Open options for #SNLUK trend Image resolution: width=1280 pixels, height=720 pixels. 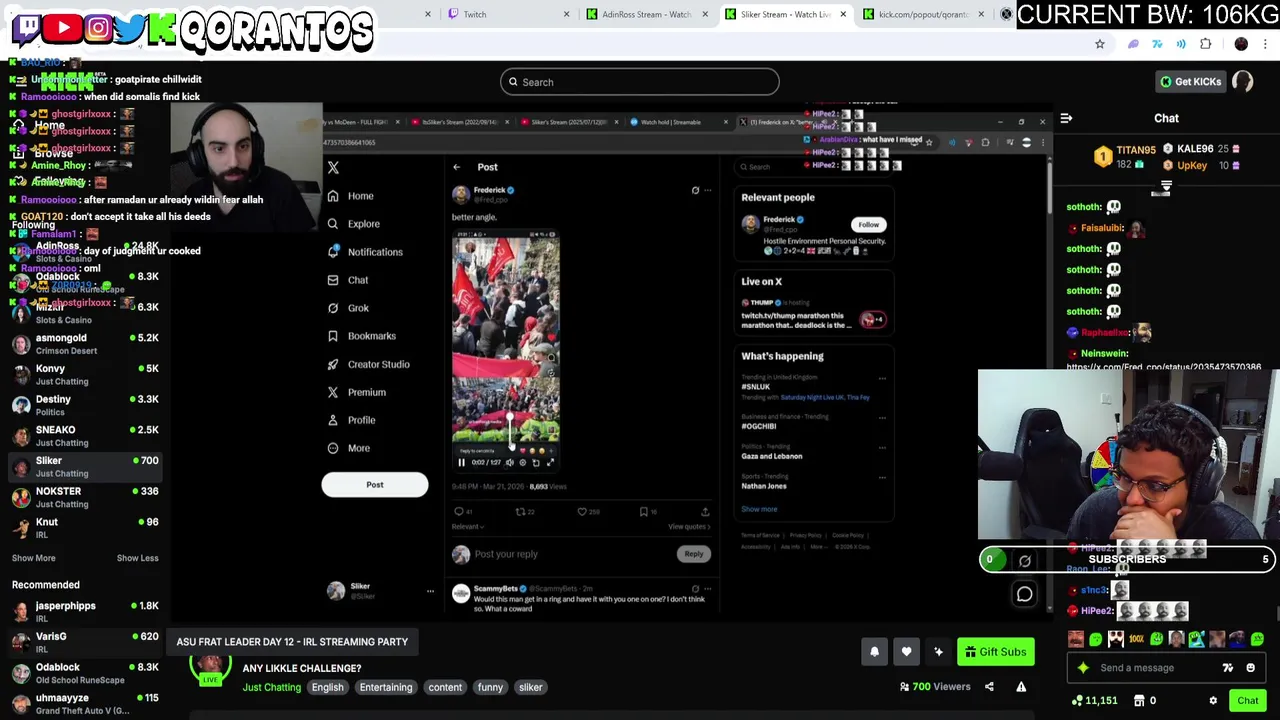[882, 379]
